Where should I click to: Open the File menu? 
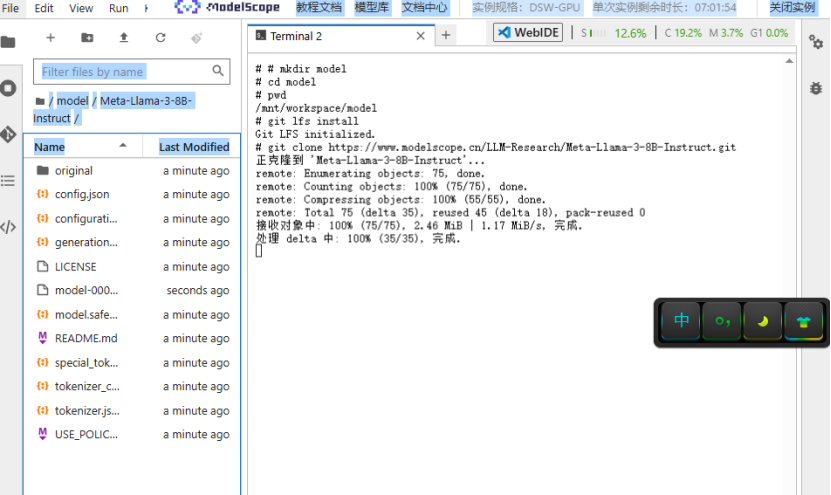(11, 8)
